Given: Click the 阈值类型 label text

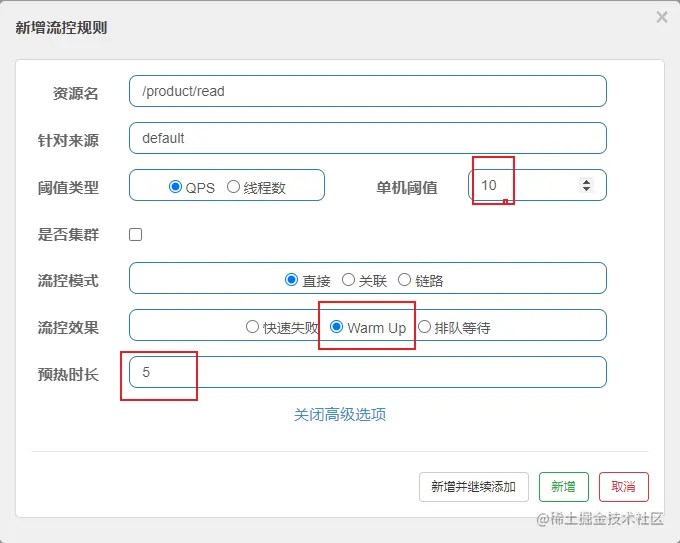Looking at the screenshot, I should click(x=68, y=188).
